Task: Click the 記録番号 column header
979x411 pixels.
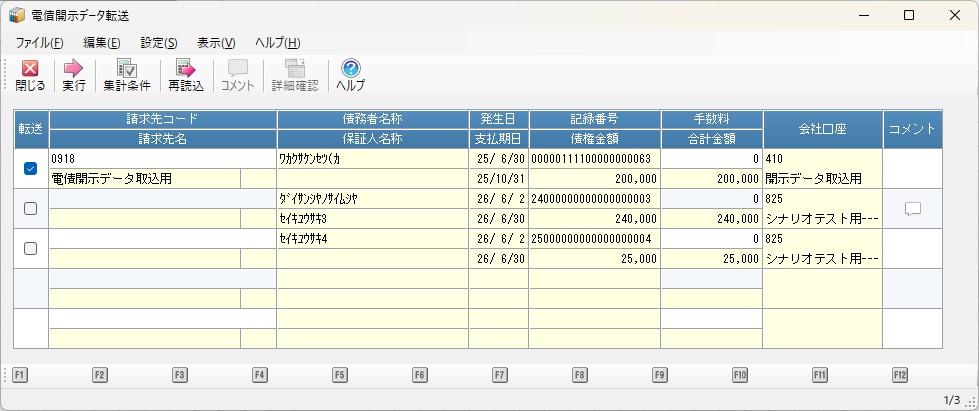Action: pyautogui.click(x=595, y=119)
